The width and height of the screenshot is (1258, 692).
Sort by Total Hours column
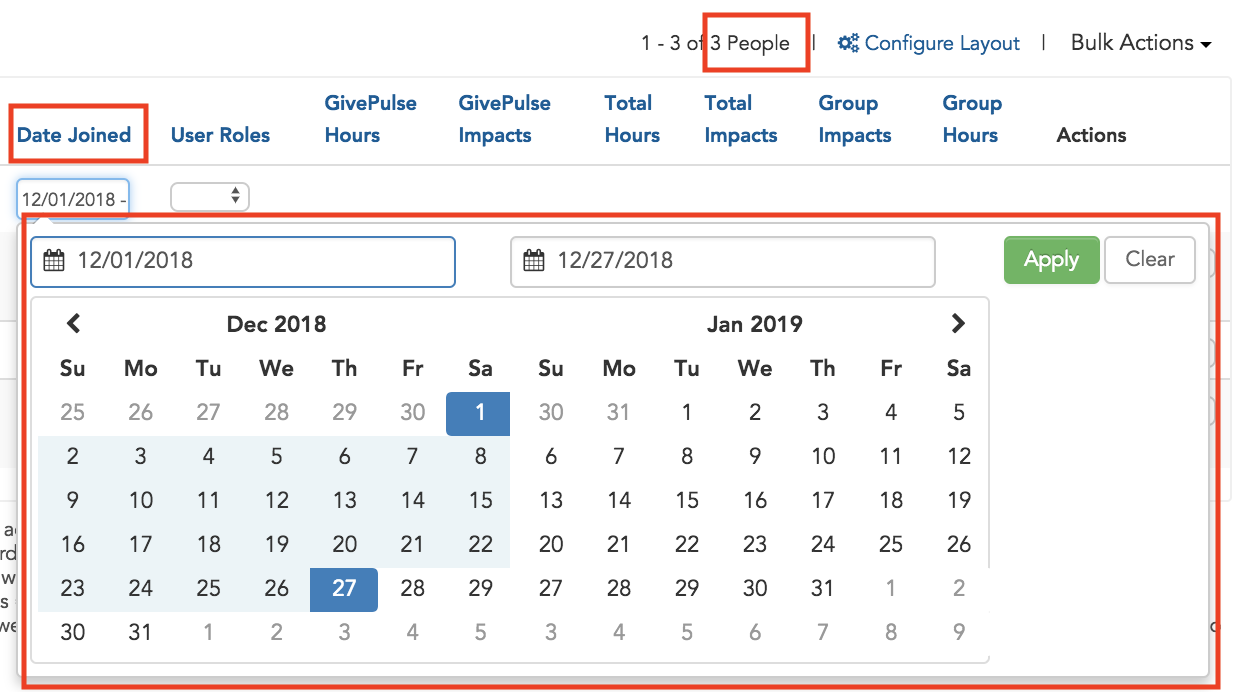[x=632, y=119]
